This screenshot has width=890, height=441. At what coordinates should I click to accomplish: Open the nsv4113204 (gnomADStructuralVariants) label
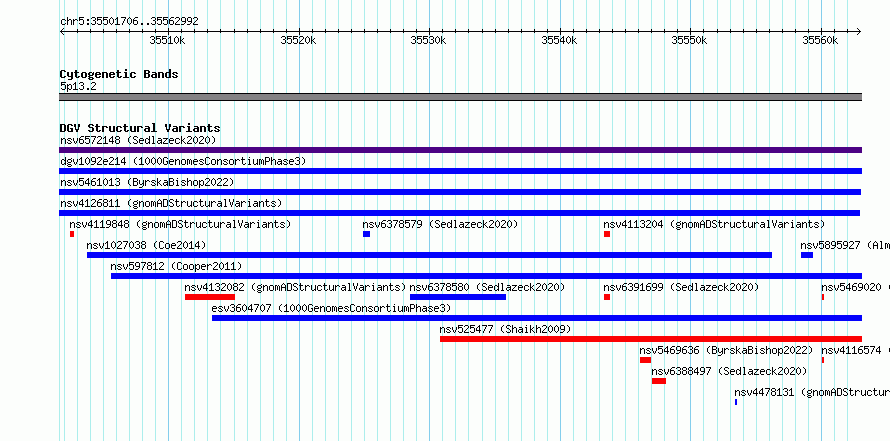[x=714, y=224]
